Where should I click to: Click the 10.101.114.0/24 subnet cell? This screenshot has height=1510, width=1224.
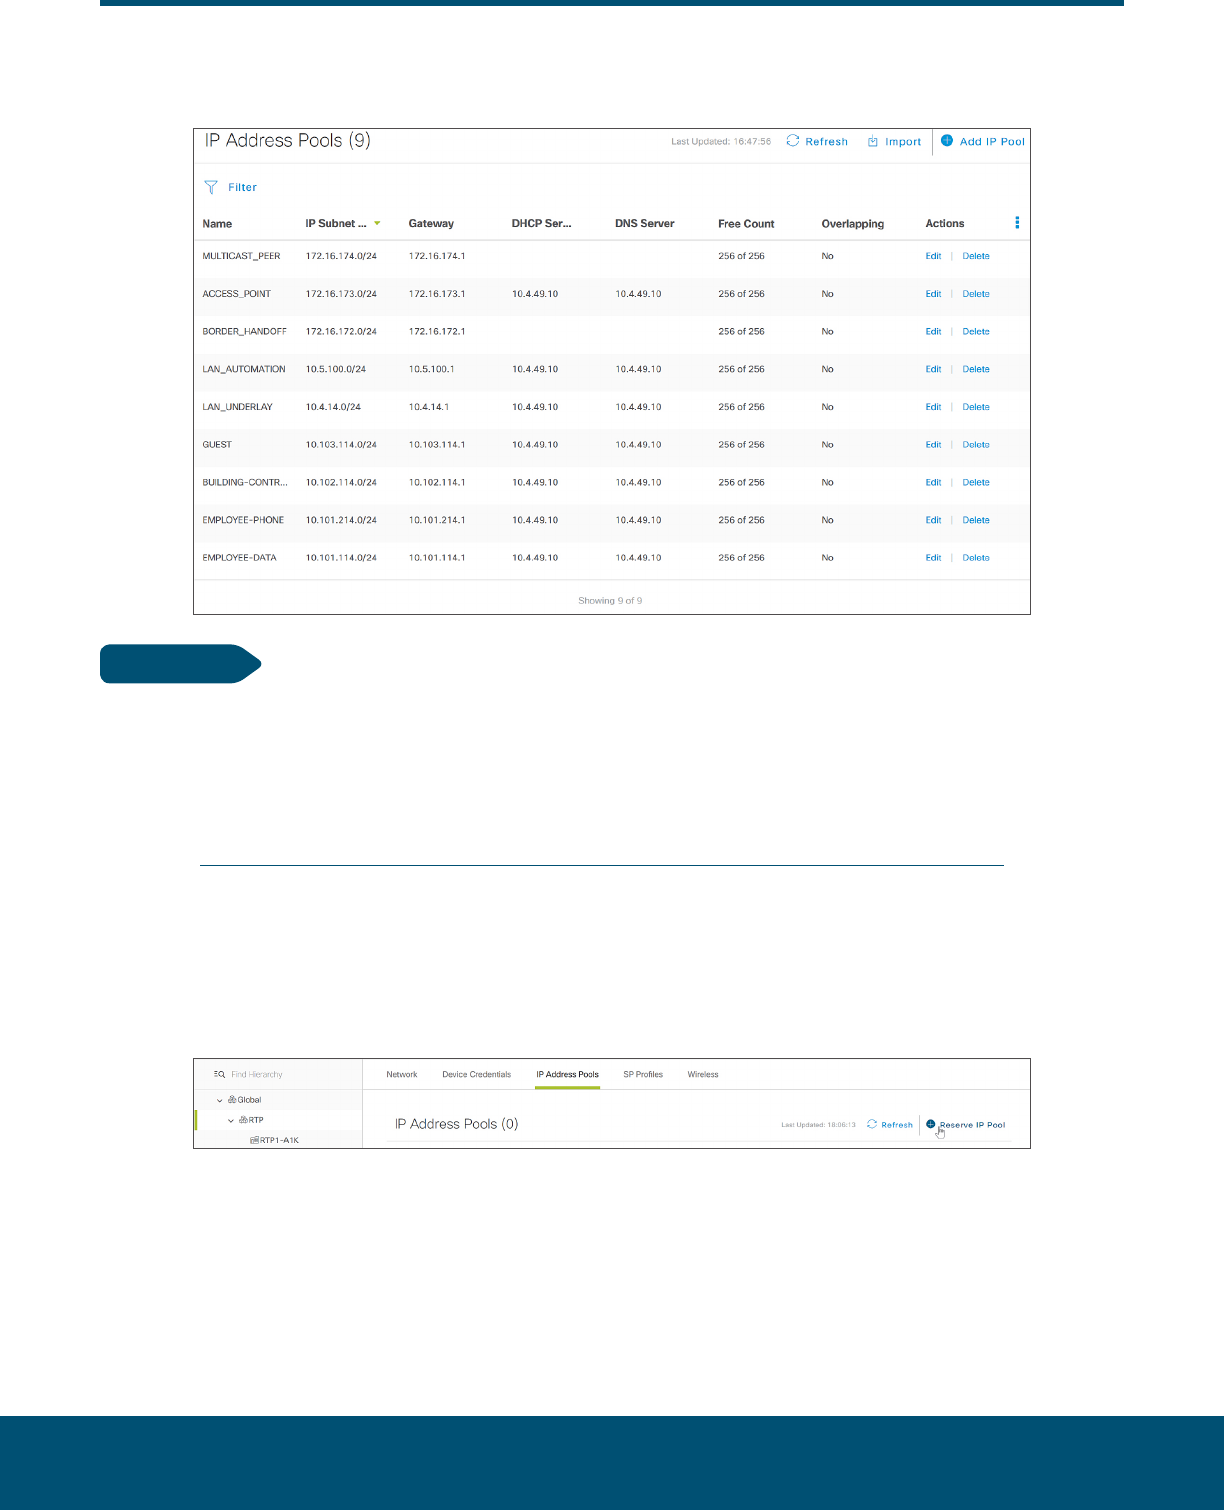(341, 558)
